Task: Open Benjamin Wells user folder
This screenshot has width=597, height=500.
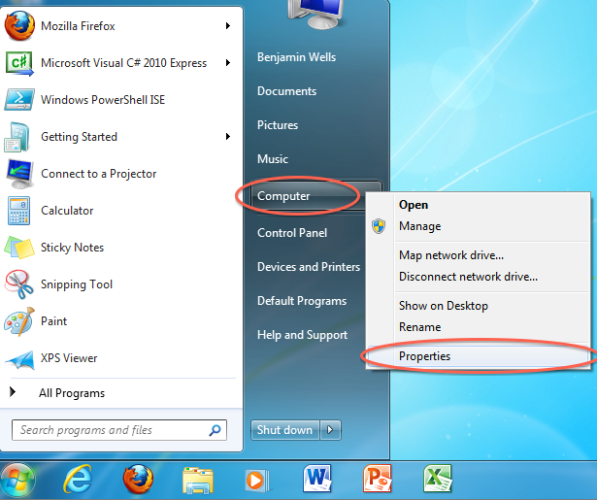Action: (296, 57)
